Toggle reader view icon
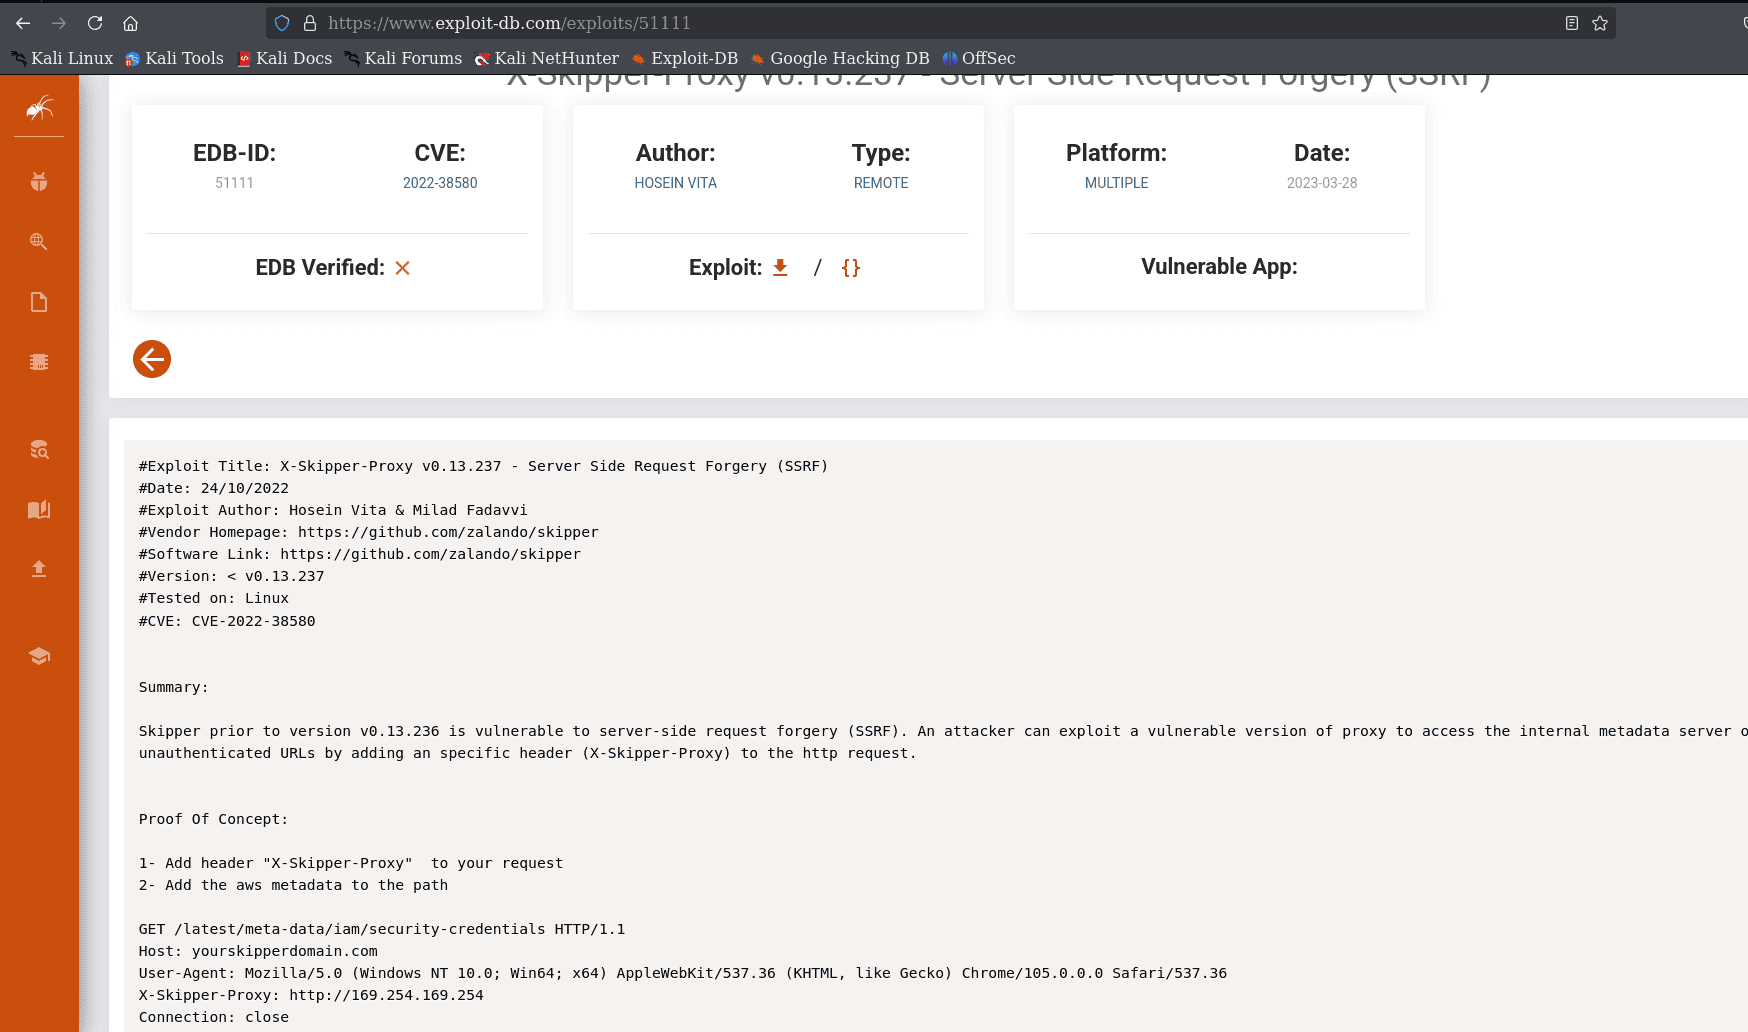This screenshot has height=1032, width=1748. [x=1572, y=23]
